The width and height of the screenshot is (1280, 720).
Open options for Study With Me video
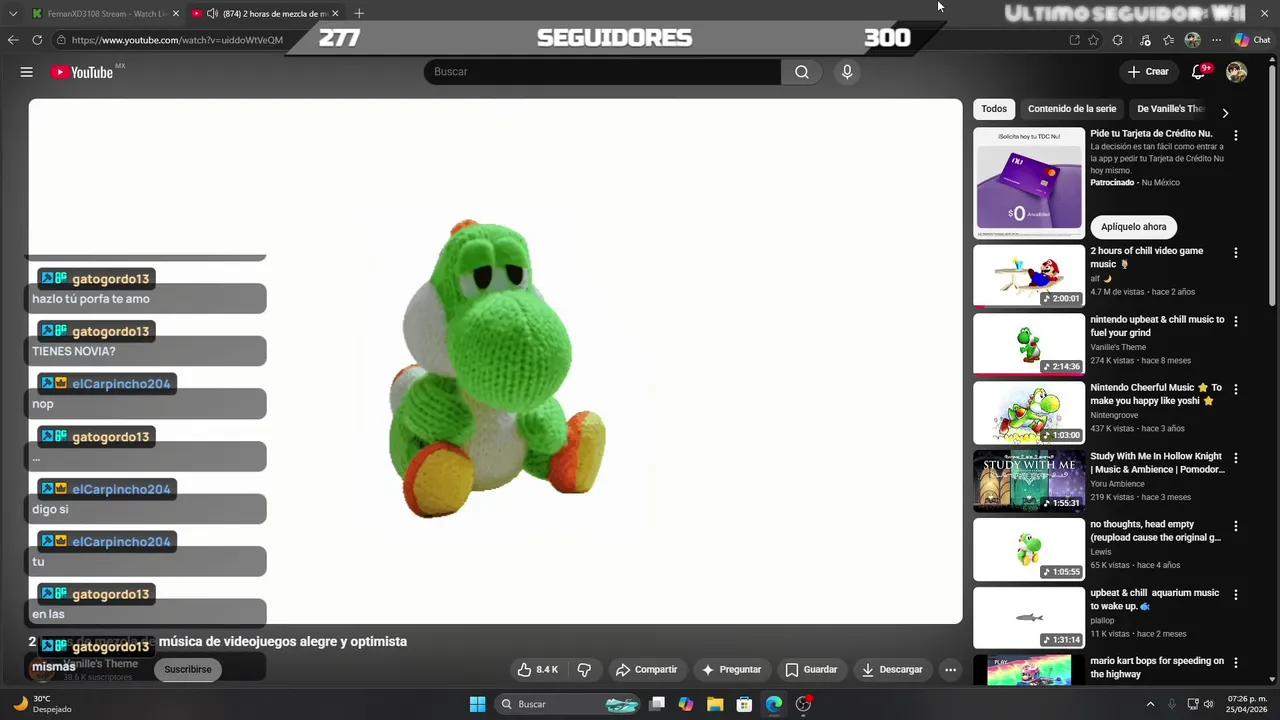[1236, 458]
